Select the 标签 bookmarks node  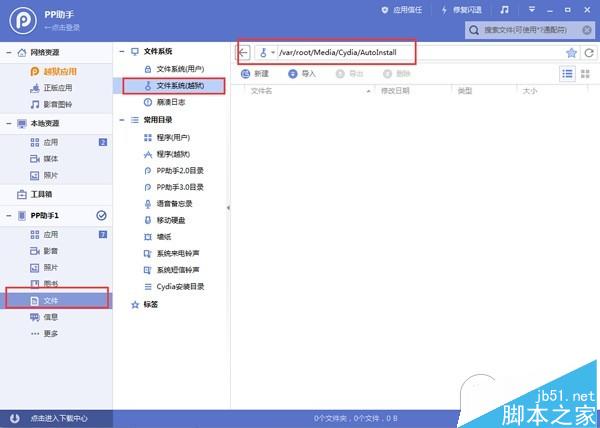[144, 304]
